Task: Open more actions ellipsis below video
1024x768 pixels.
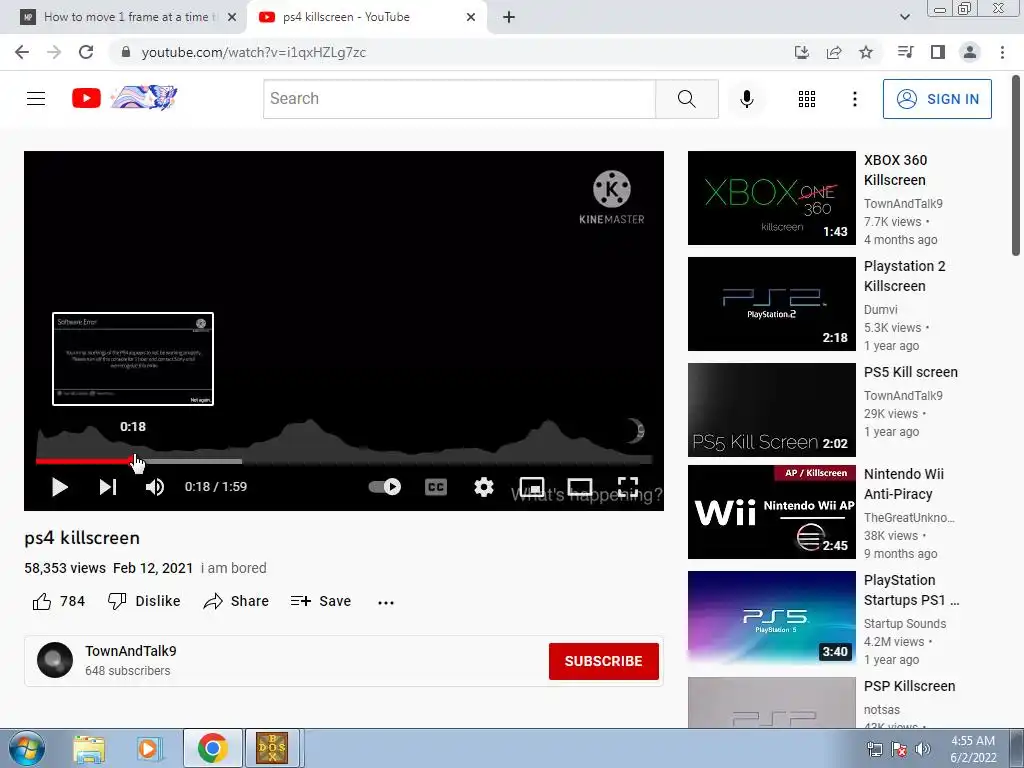Action: (x=386, y=602)
